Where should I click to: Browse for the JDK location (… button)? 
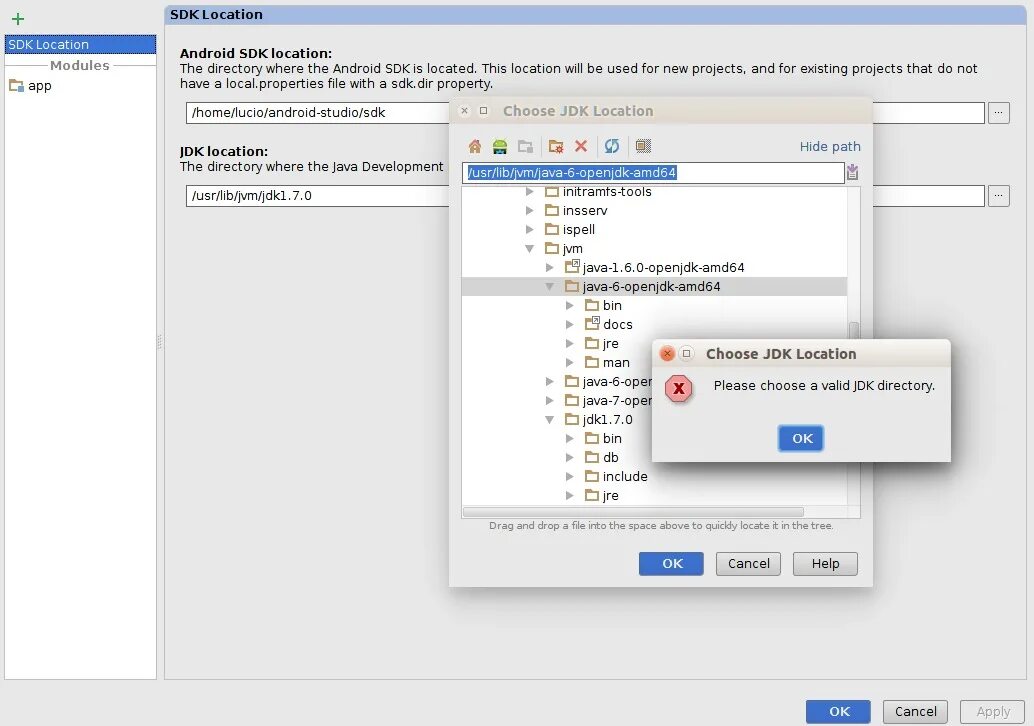click(998, 196)
